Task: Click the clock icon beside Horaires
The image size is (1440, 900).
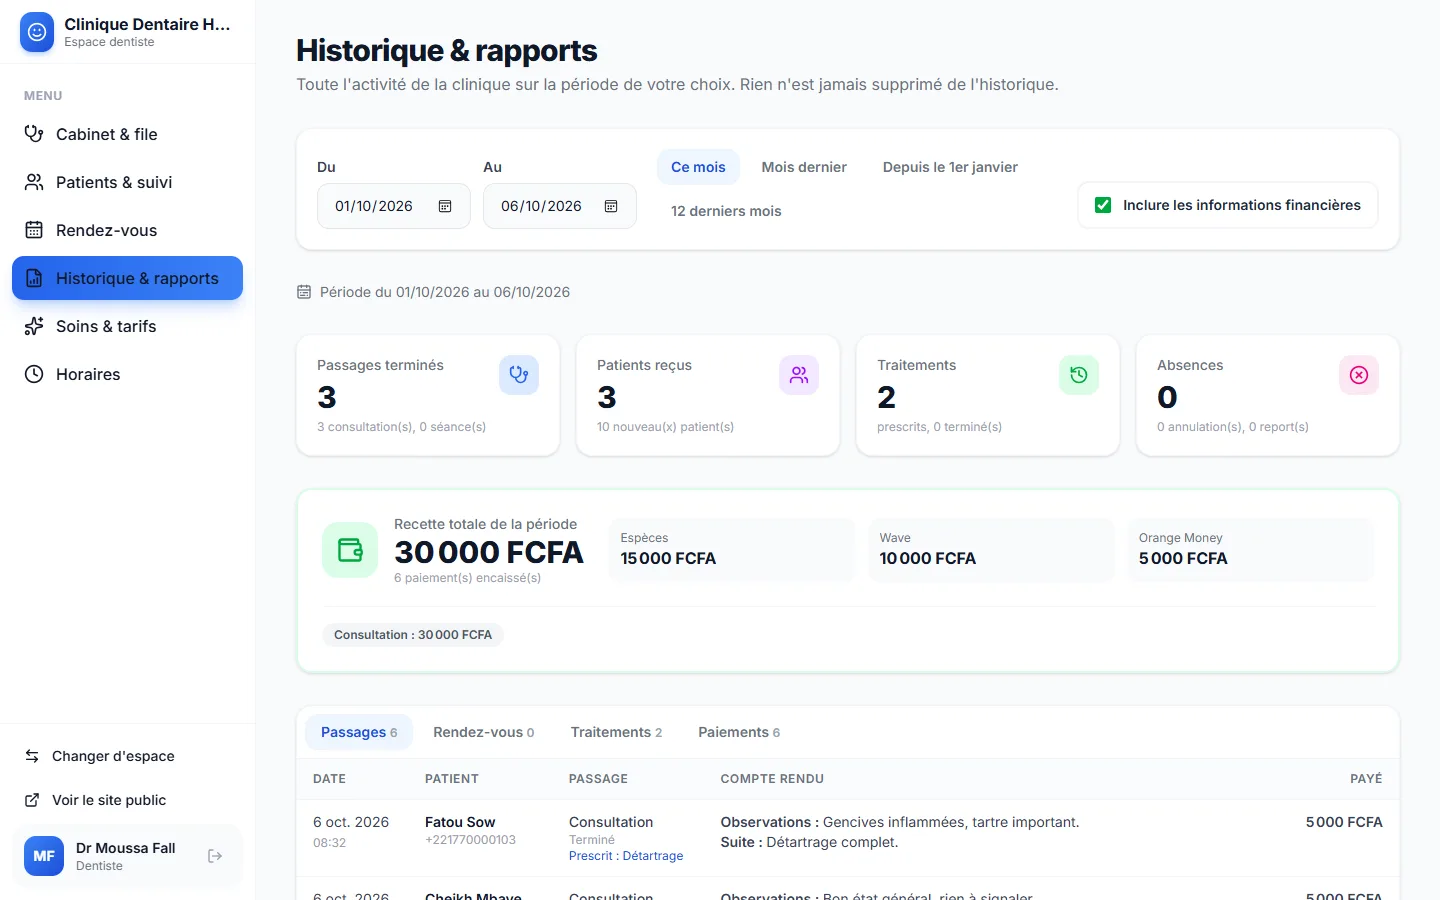Action: [34, 374]
